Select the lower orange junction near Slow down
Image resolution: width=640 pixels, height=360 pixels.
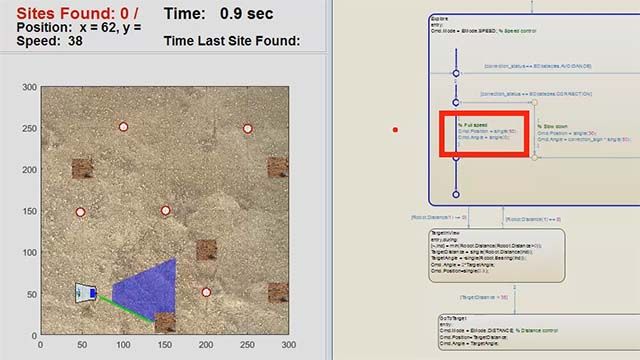534,157
